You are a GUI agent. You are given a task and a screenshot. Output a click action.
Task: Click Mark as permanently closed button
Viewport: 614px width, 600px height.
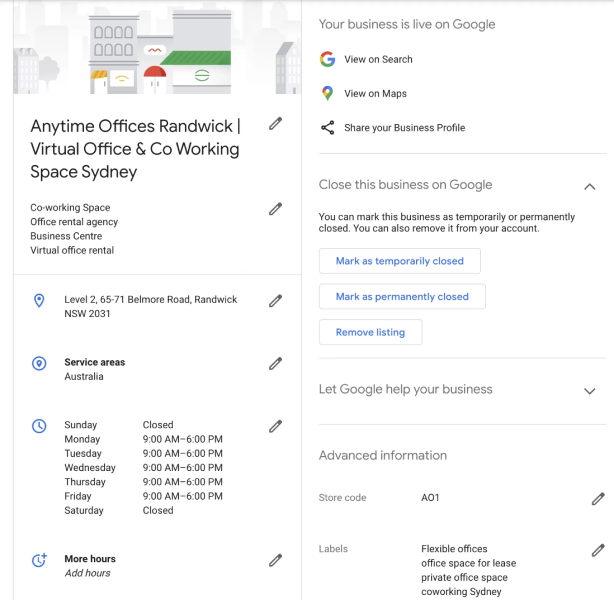coord(402,296)
